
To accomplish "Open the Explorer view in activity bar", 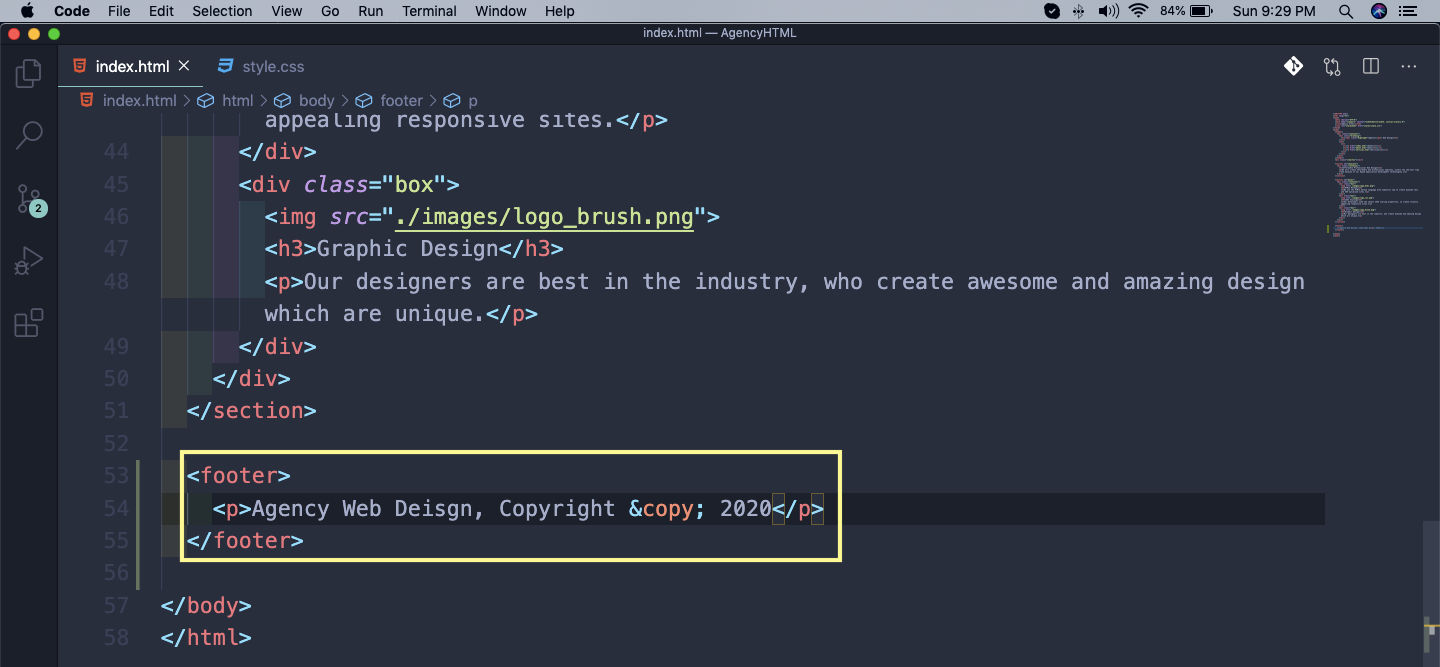I will (29, 73).
